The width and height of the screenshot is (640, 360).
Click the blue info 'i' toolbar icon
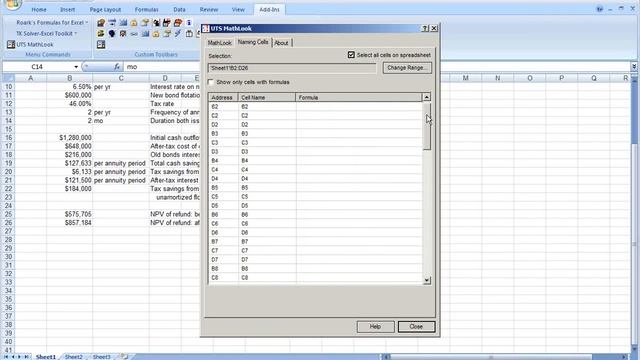tap(189, 23)
